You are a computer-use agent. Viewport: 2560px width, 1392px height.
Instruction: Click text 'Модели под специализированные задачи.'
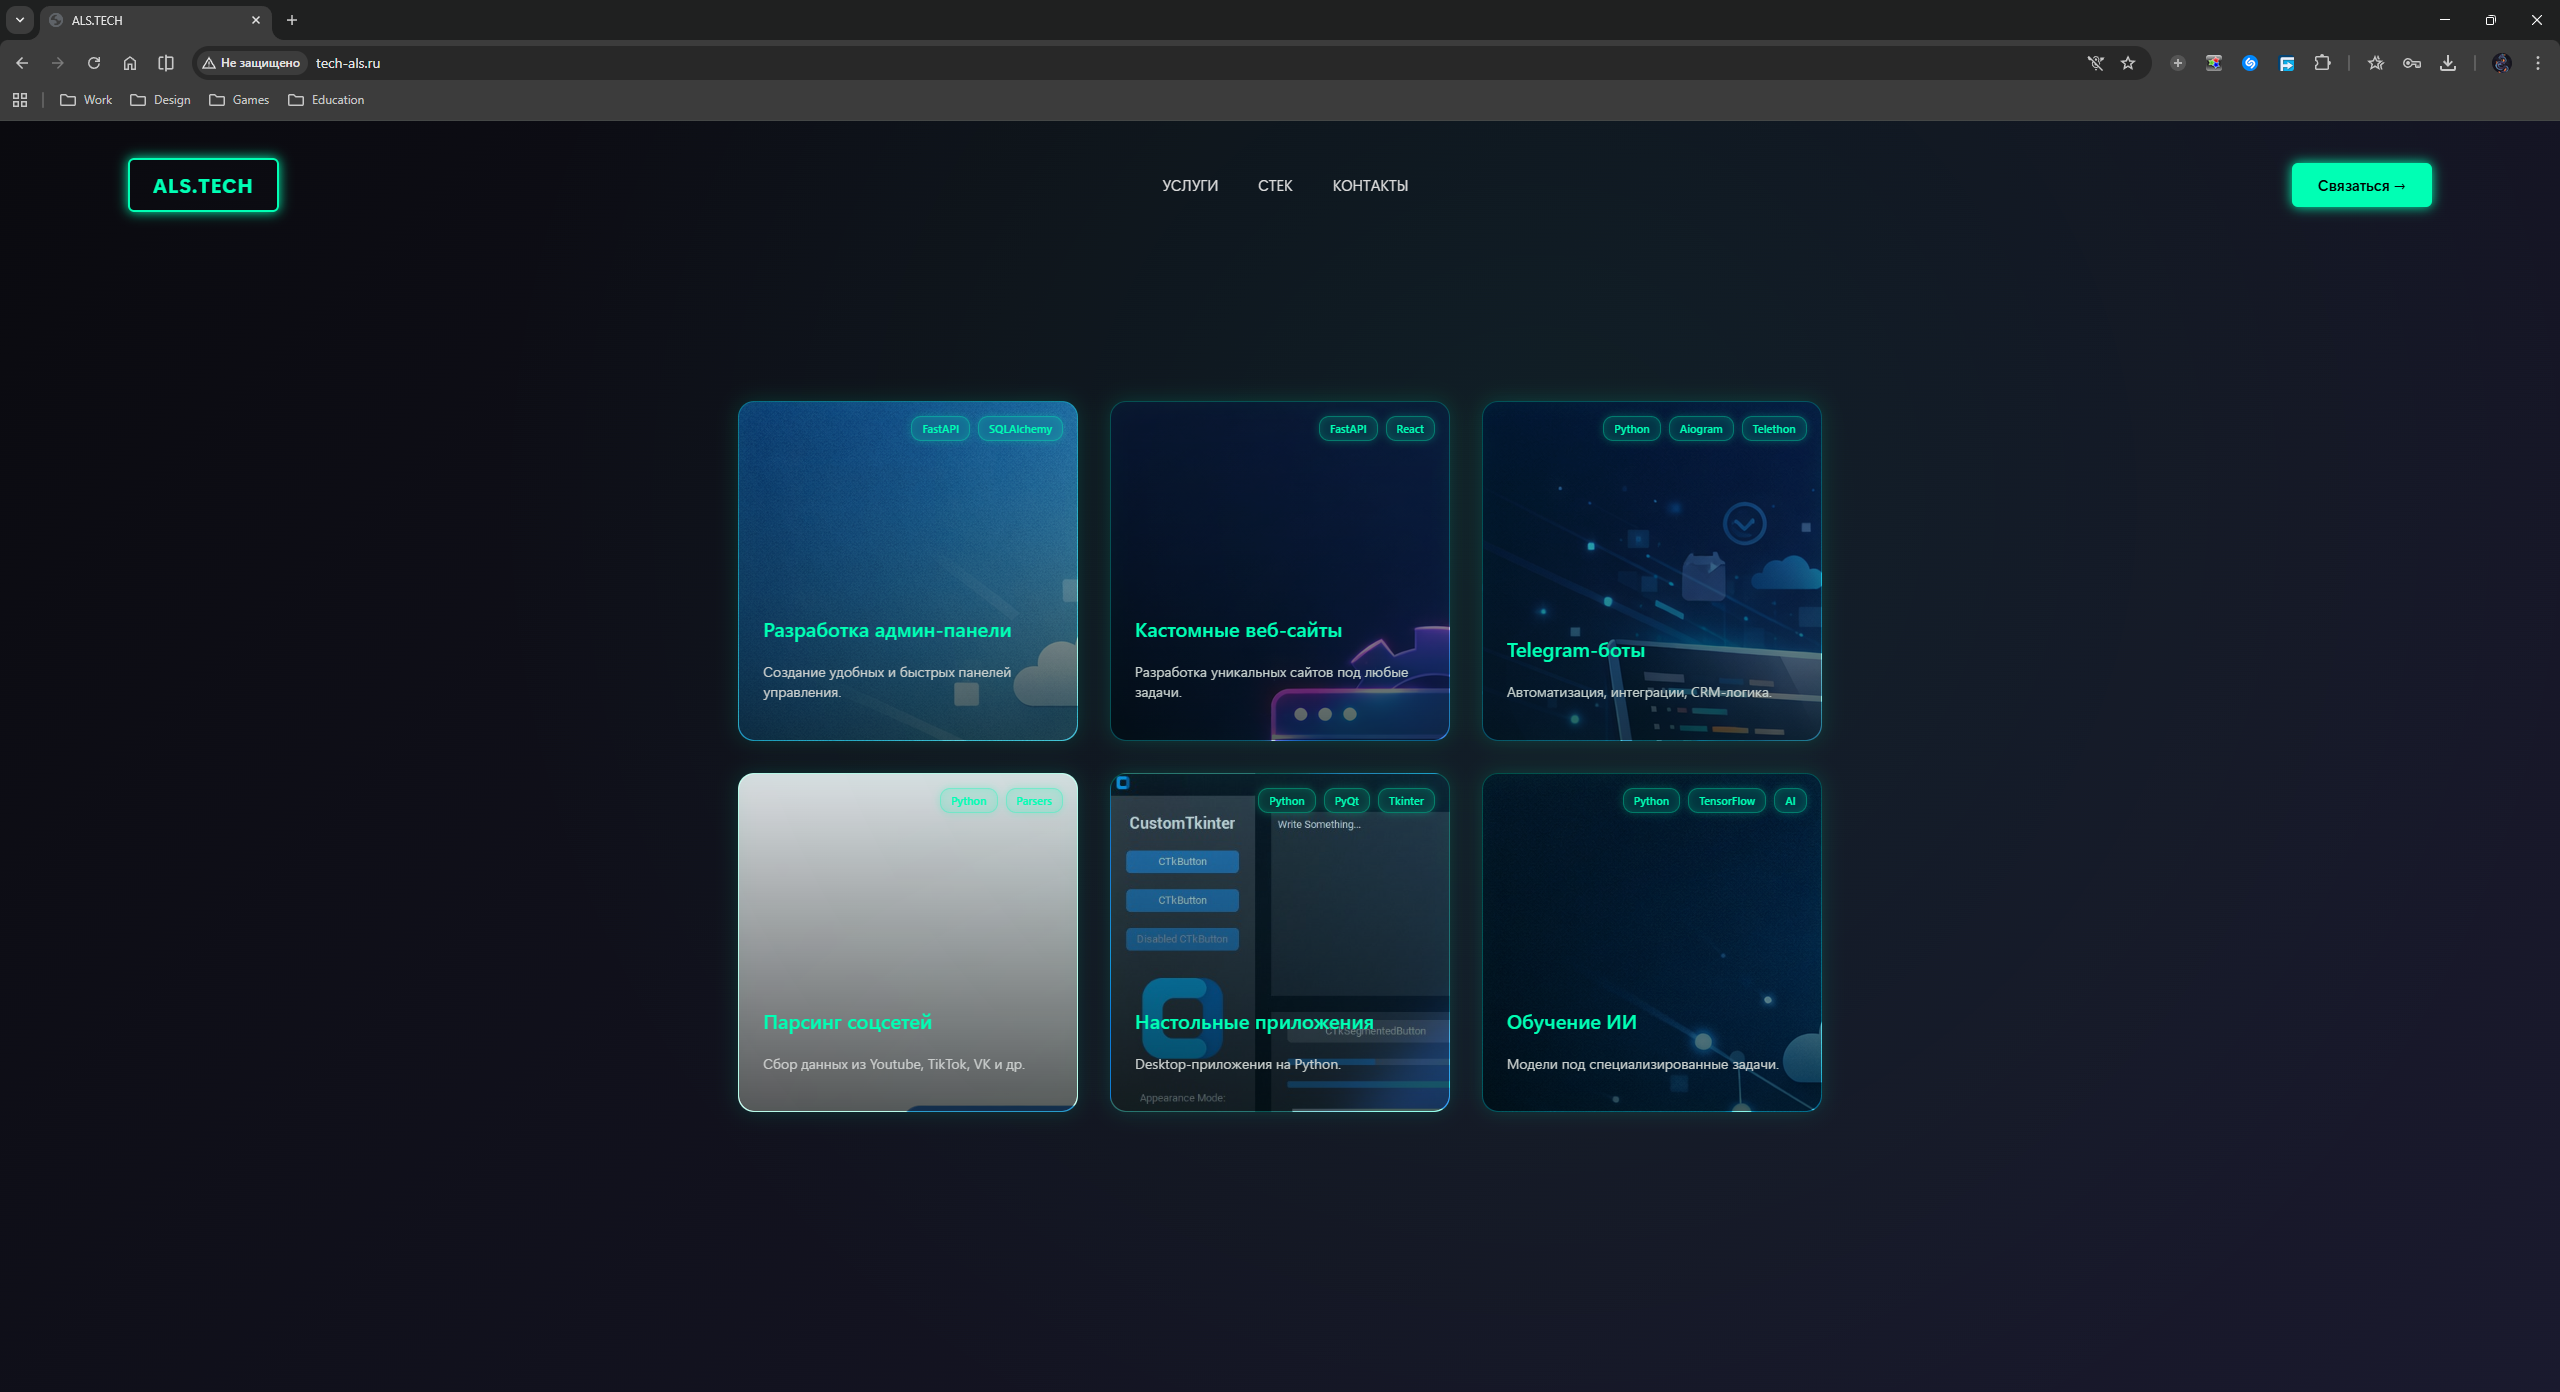[1642, 1064]
